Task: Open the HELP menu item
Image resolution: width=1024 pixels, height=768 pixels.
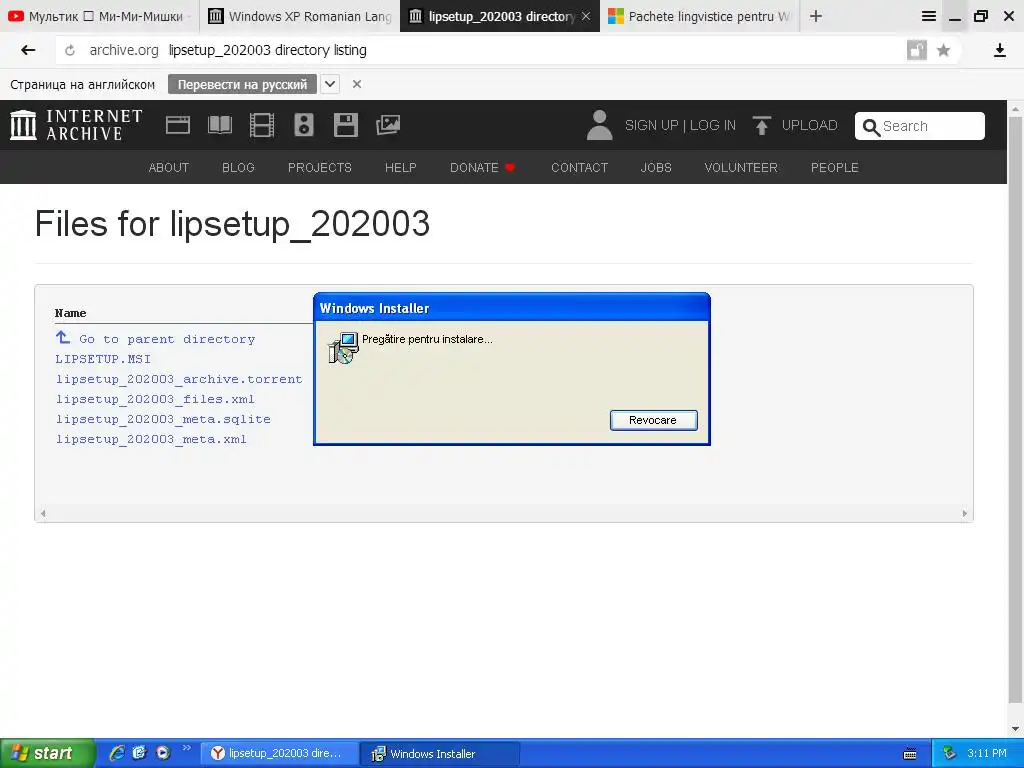Action: point(400,168)
